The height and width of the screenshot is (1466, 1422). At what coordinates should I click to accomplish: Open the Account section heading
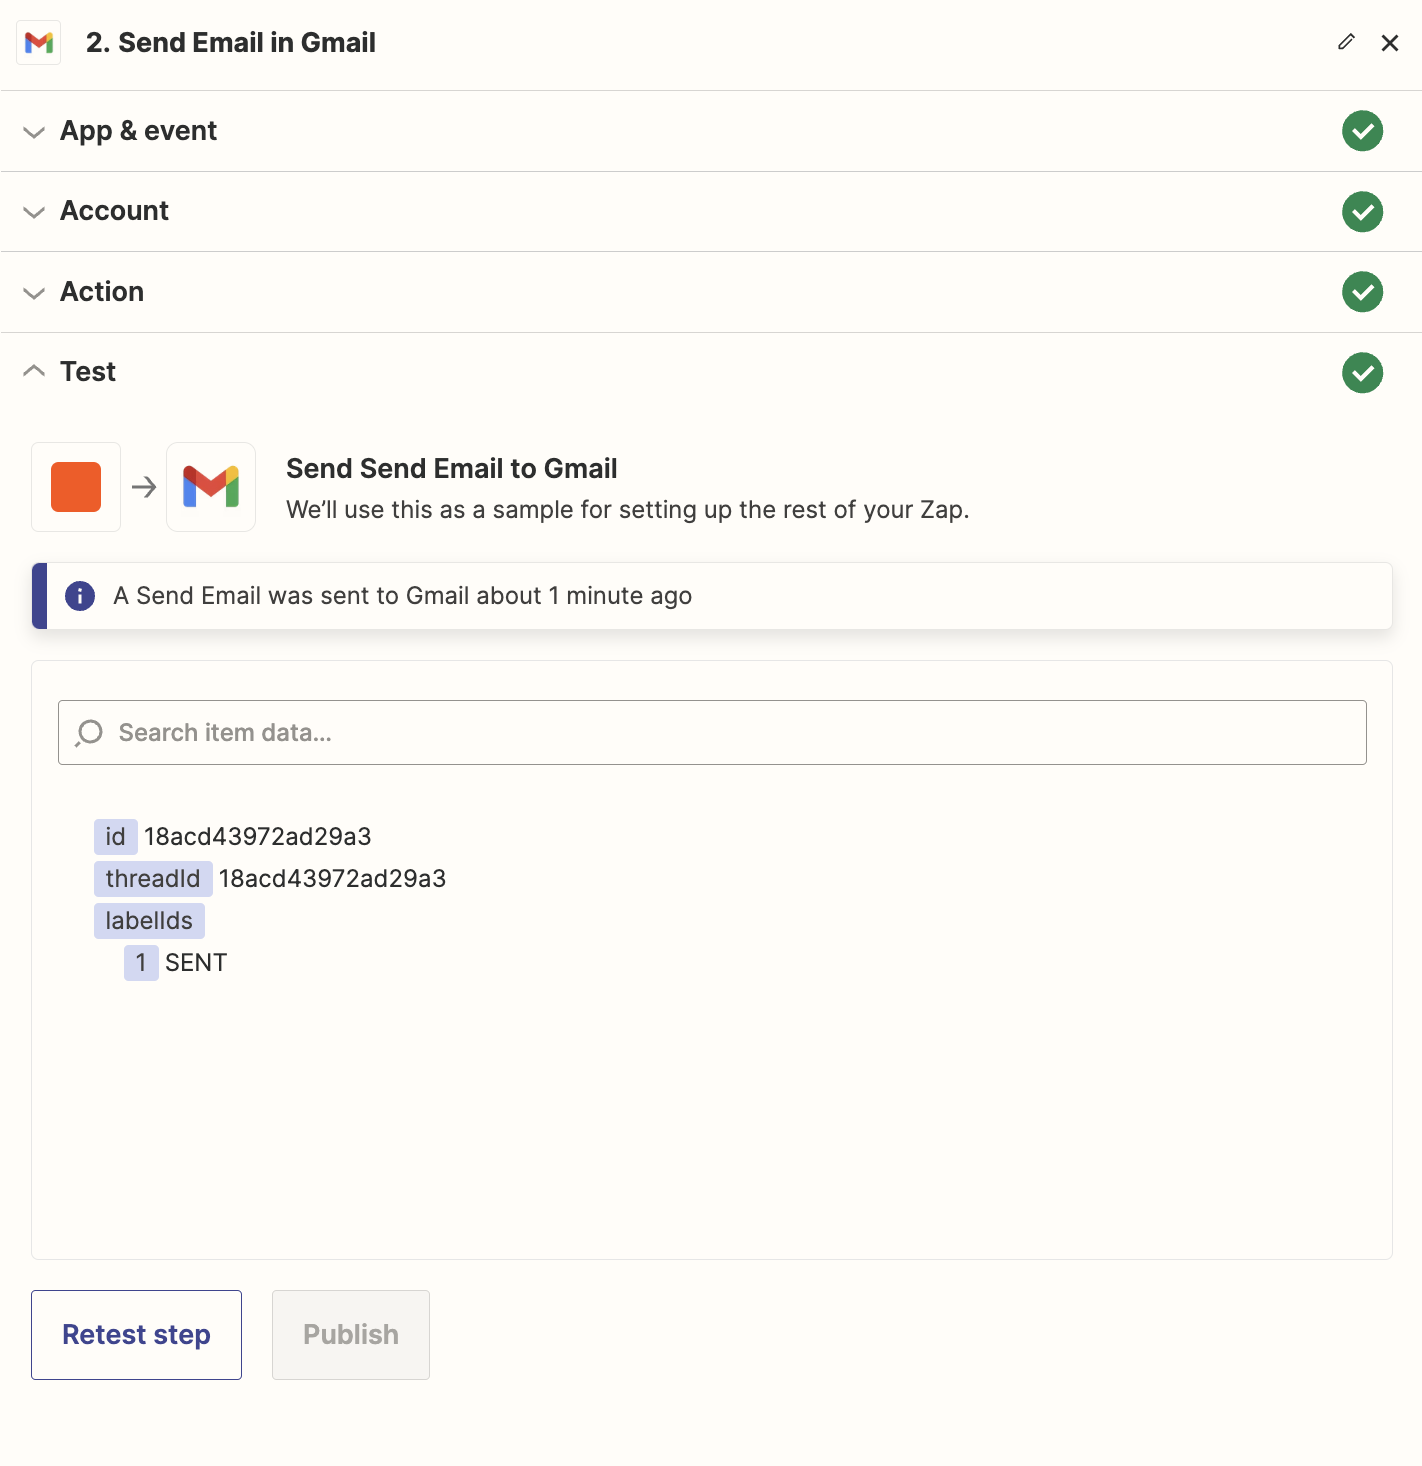click(x=114, y=211)
